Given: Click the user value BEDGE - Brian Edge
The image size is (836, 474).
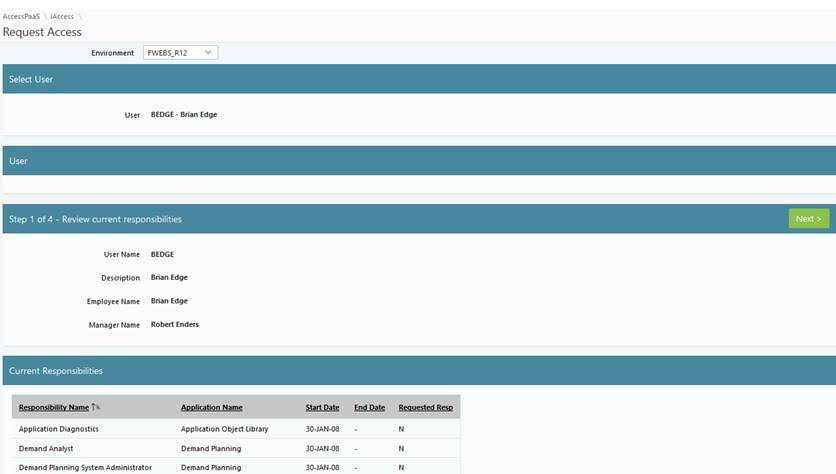Looking at the screenshot, I should point(184,115).
